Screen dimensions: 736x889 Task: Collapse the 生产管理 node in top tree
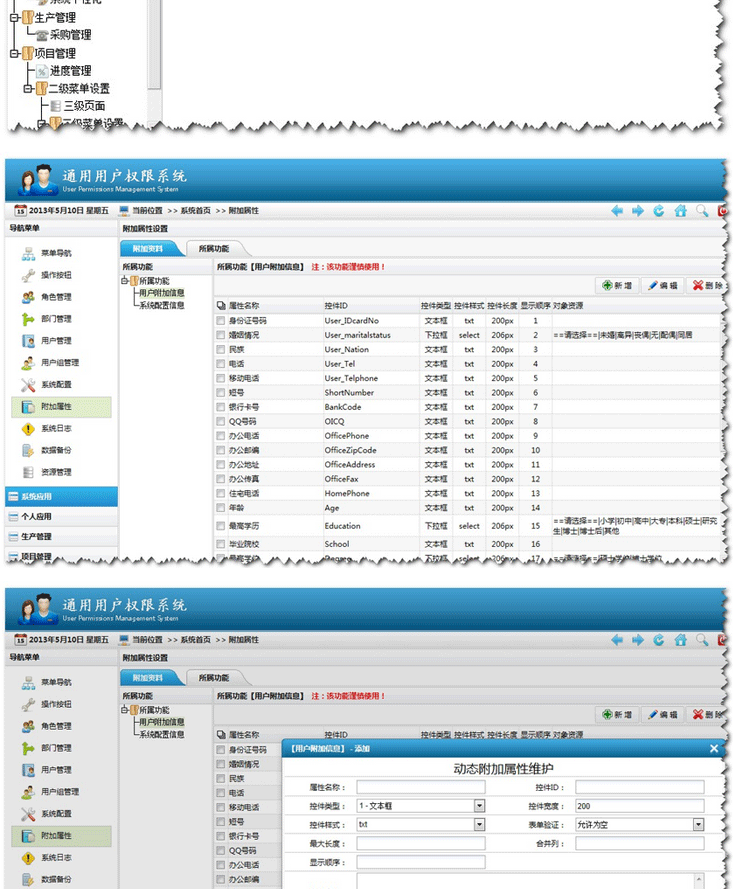(x=14, y=18)
